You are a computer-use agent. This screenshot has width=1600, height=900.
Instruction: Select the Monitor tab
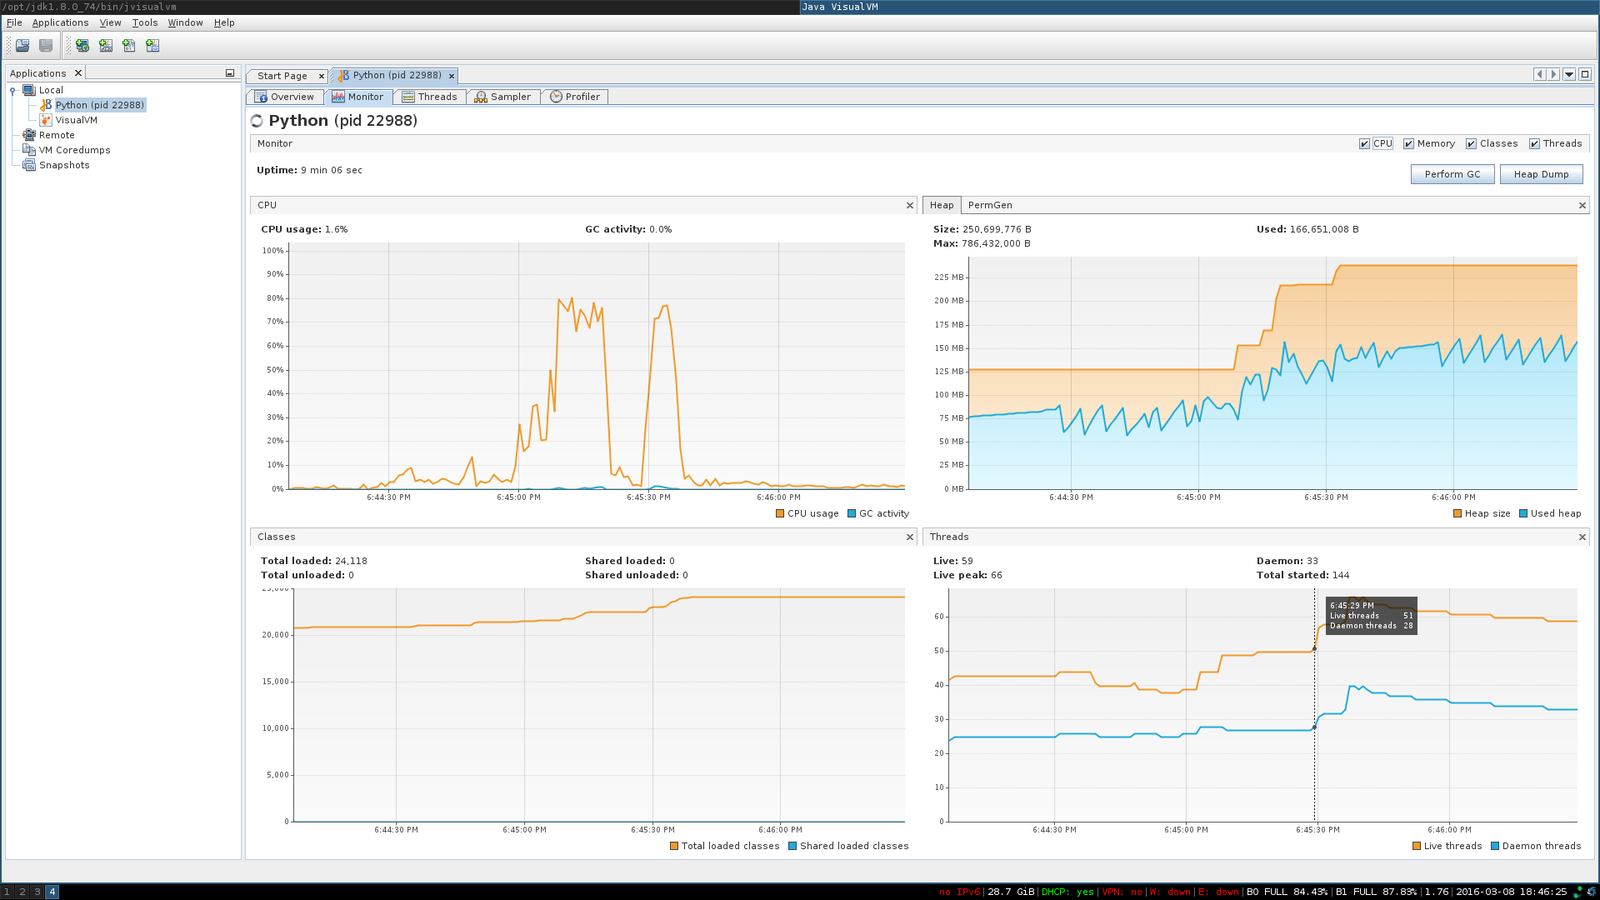[357, 97]
